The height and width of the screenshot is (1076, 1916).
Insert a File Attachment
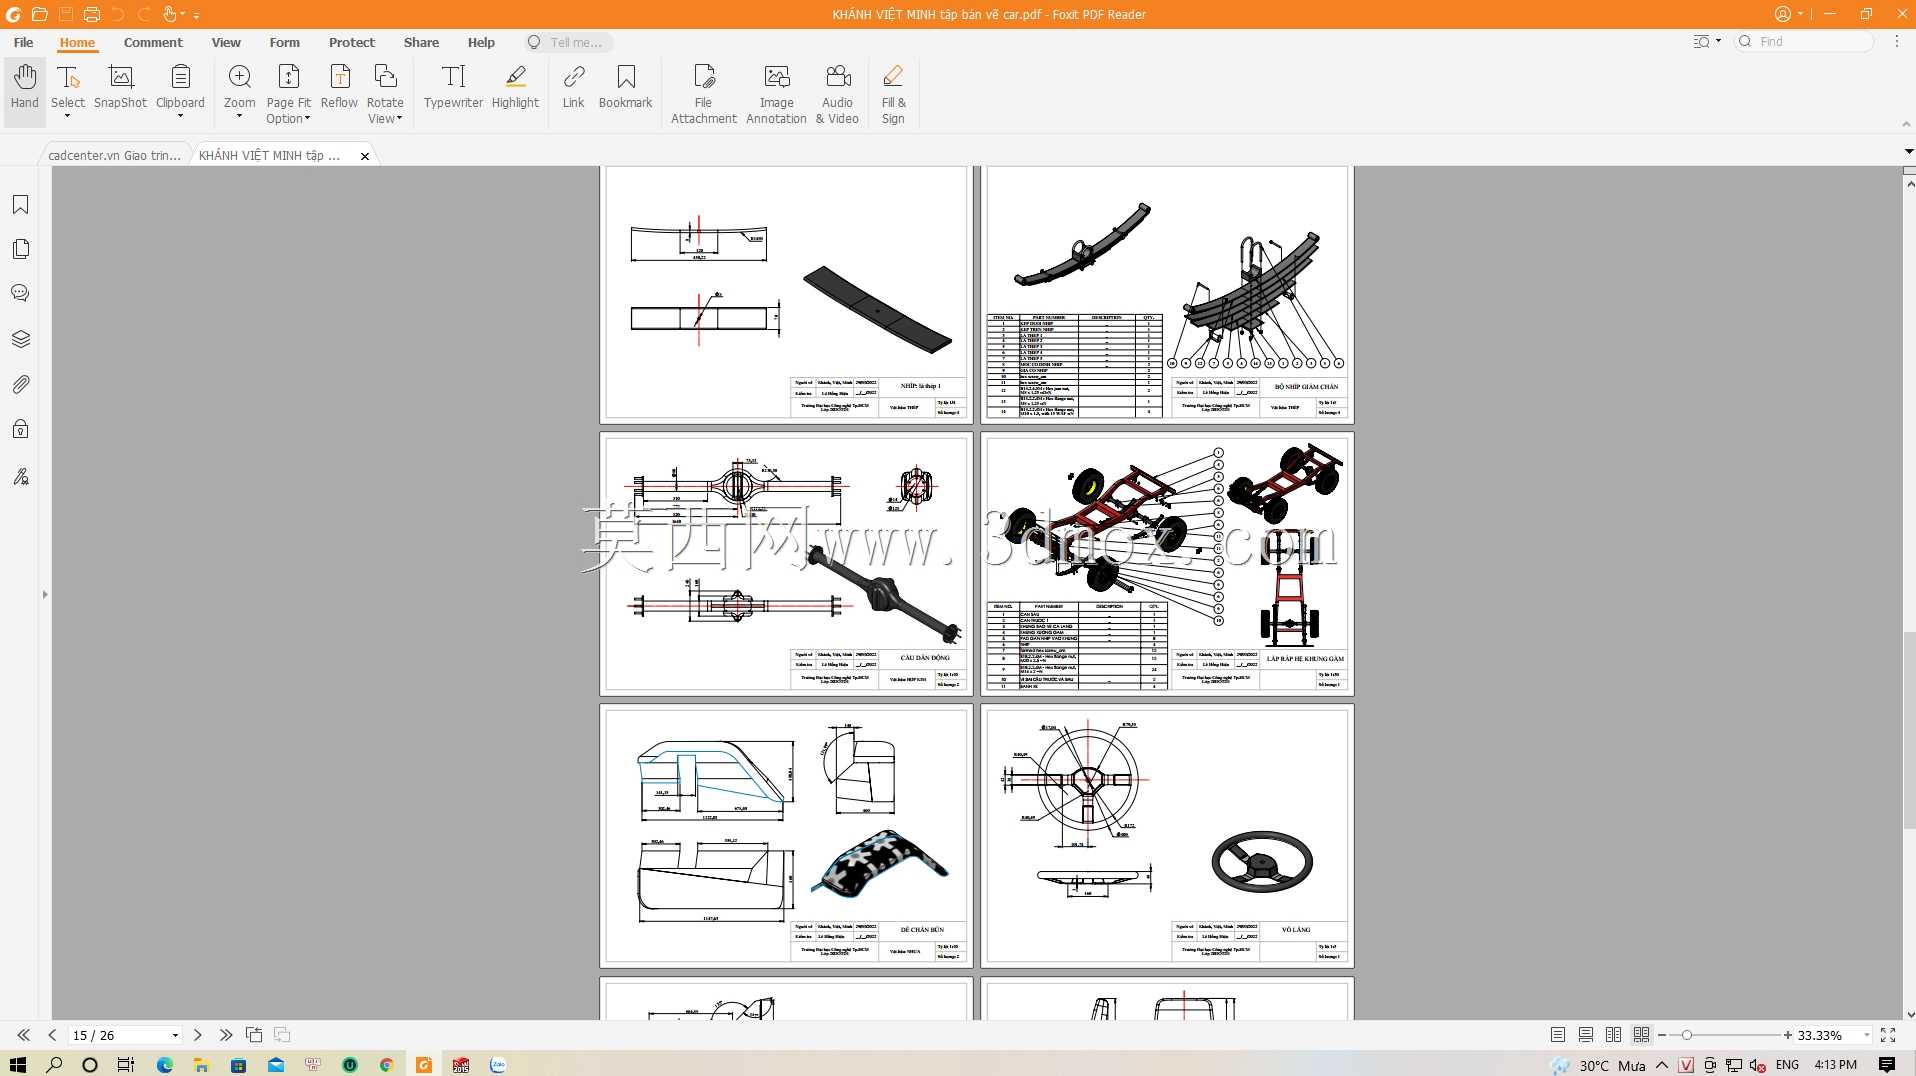tap(704, 94)
